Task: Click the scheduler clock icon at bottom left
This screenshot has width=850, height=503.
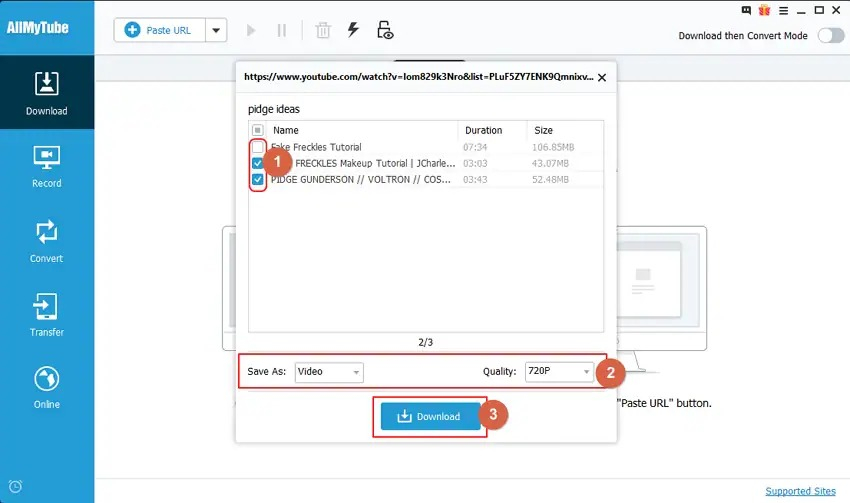Action: tap(16, 486)
